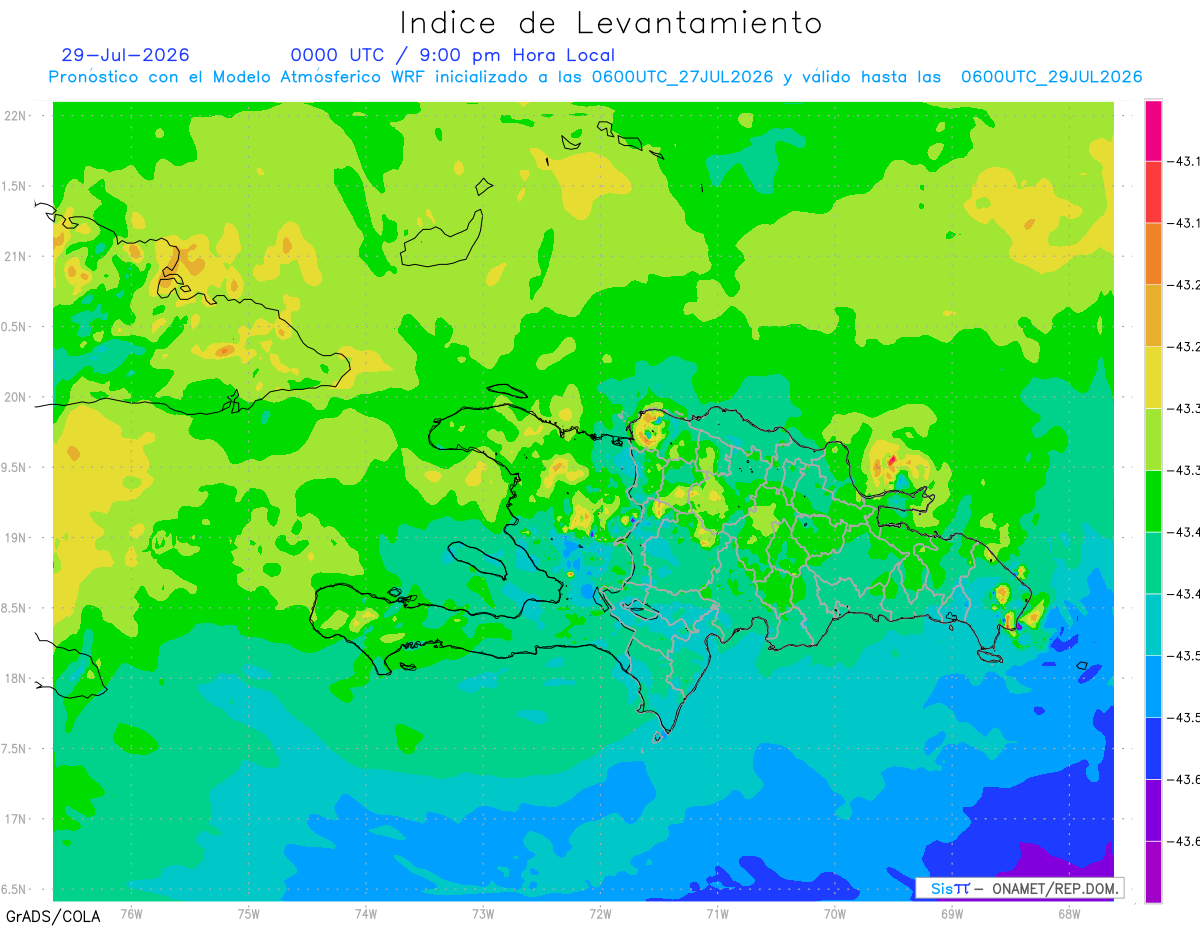Click the '20N' latitude axis label
This screenshot has height=927, width=1200.
pyautogui.click(x=16, y=397)
